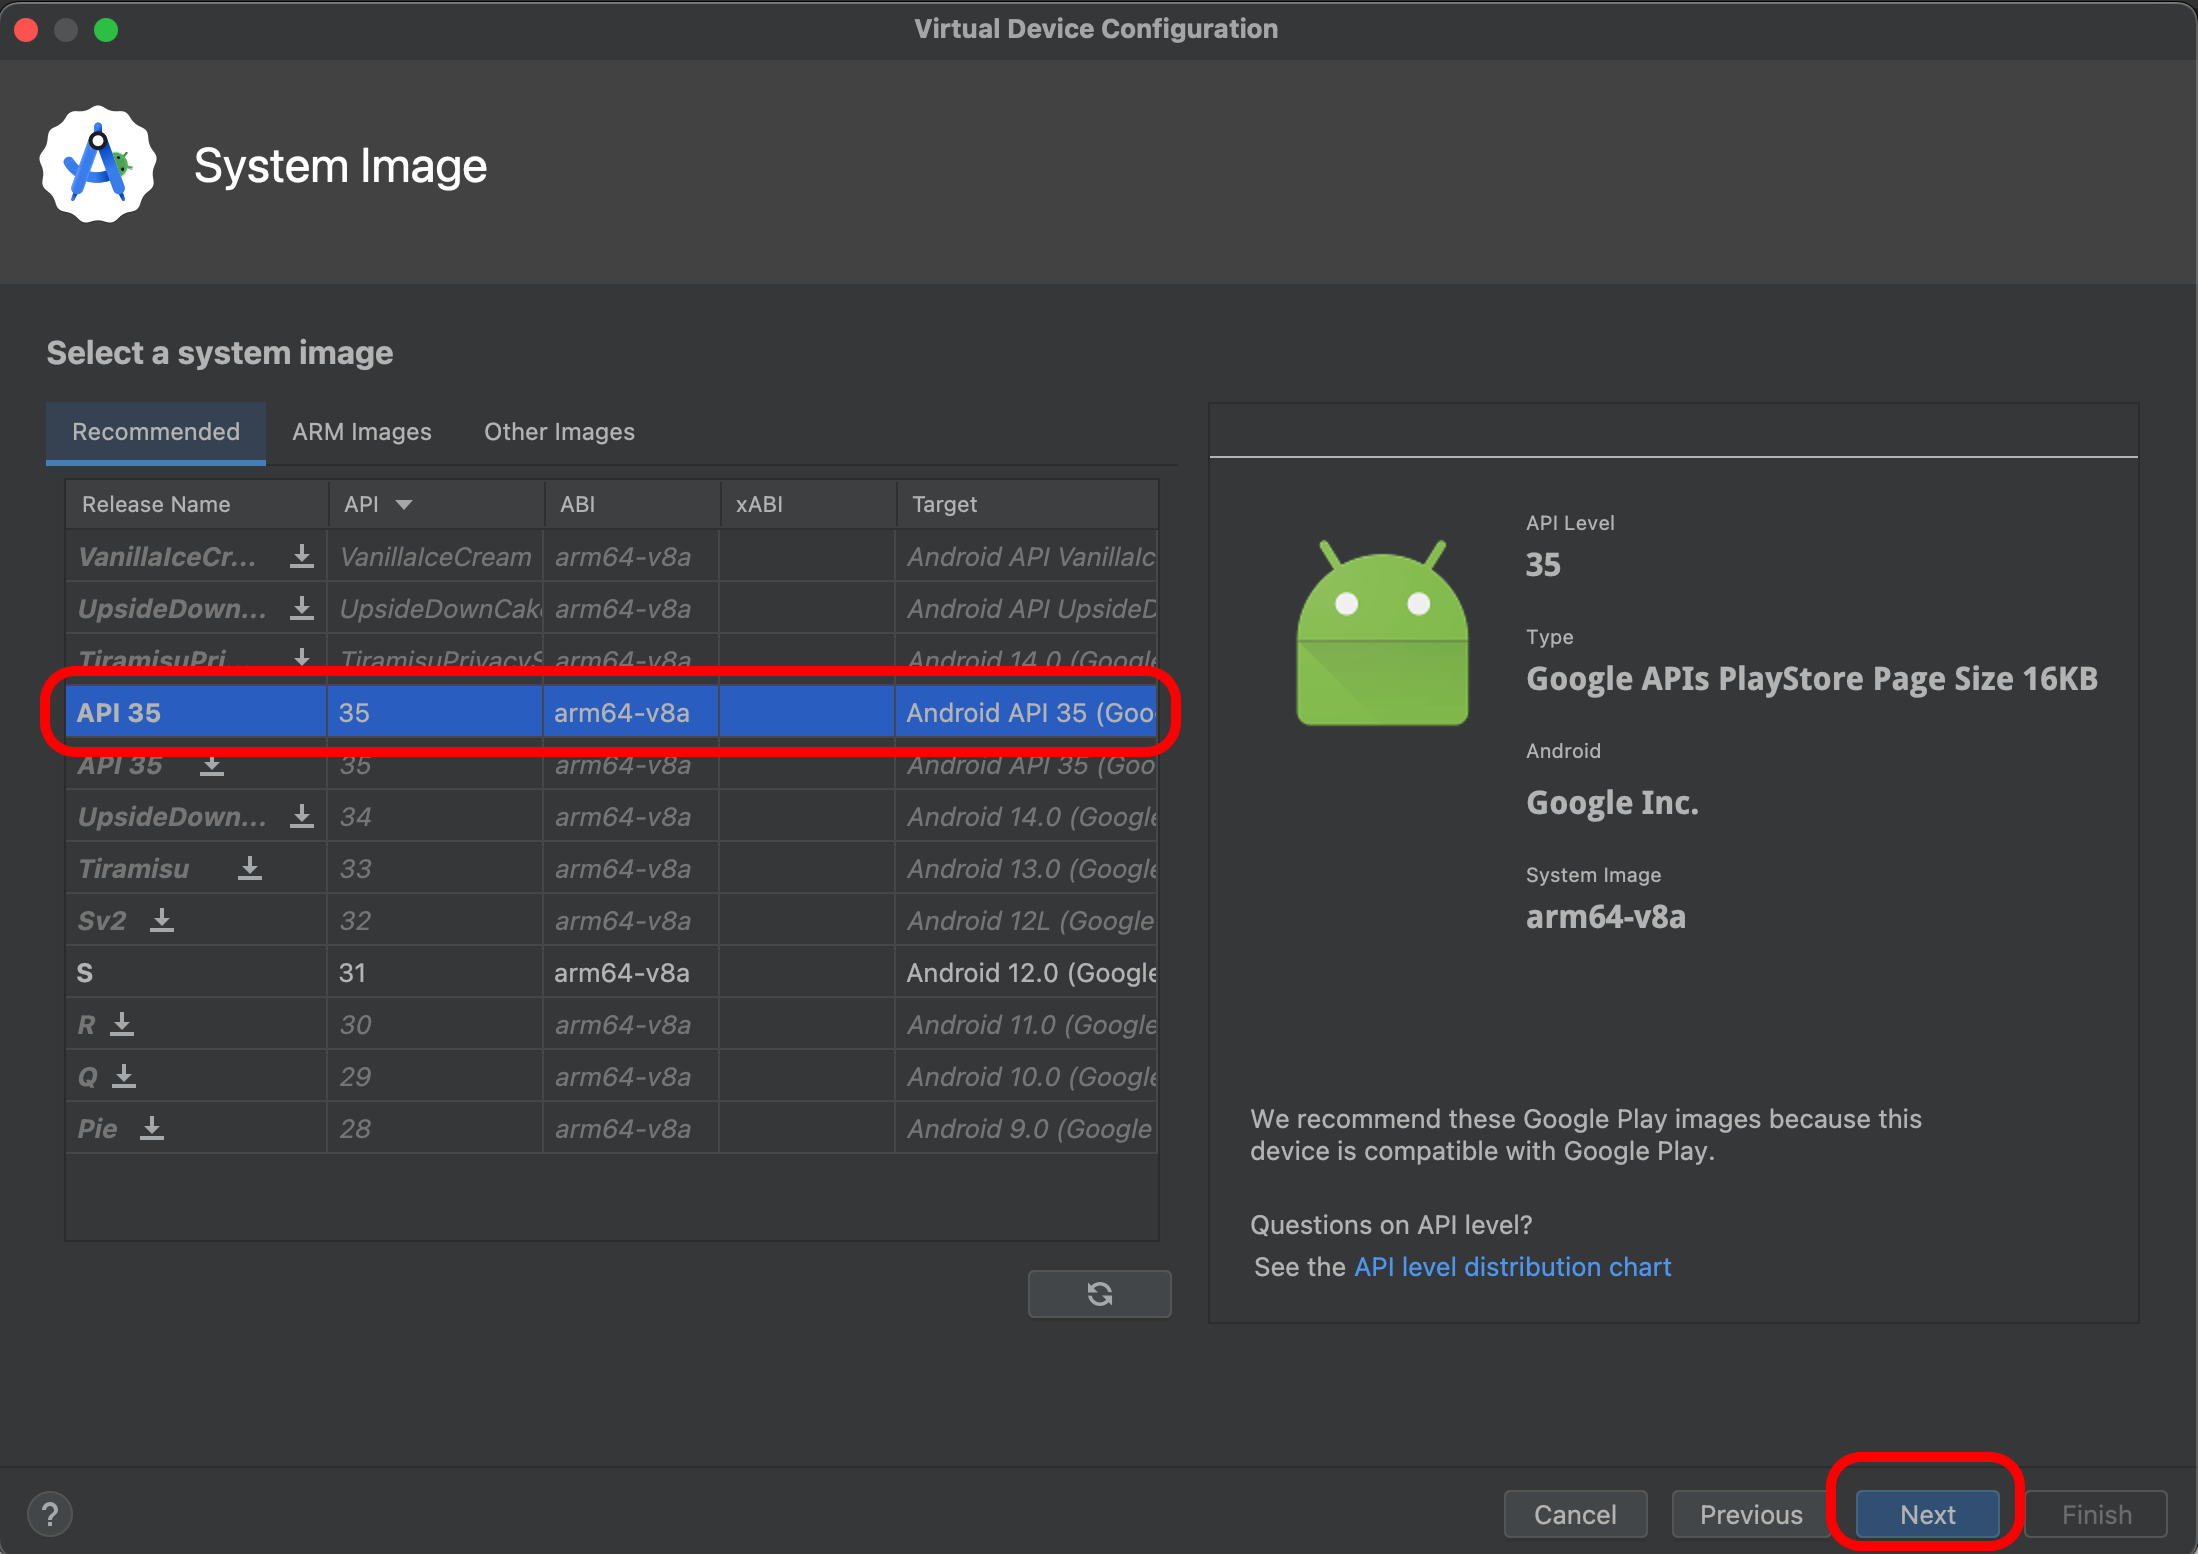Image resolution: width=2198 pixels, height=1554 pixels.
Task: Click download icon next to Tiramisu
Action: click(250, 868)
